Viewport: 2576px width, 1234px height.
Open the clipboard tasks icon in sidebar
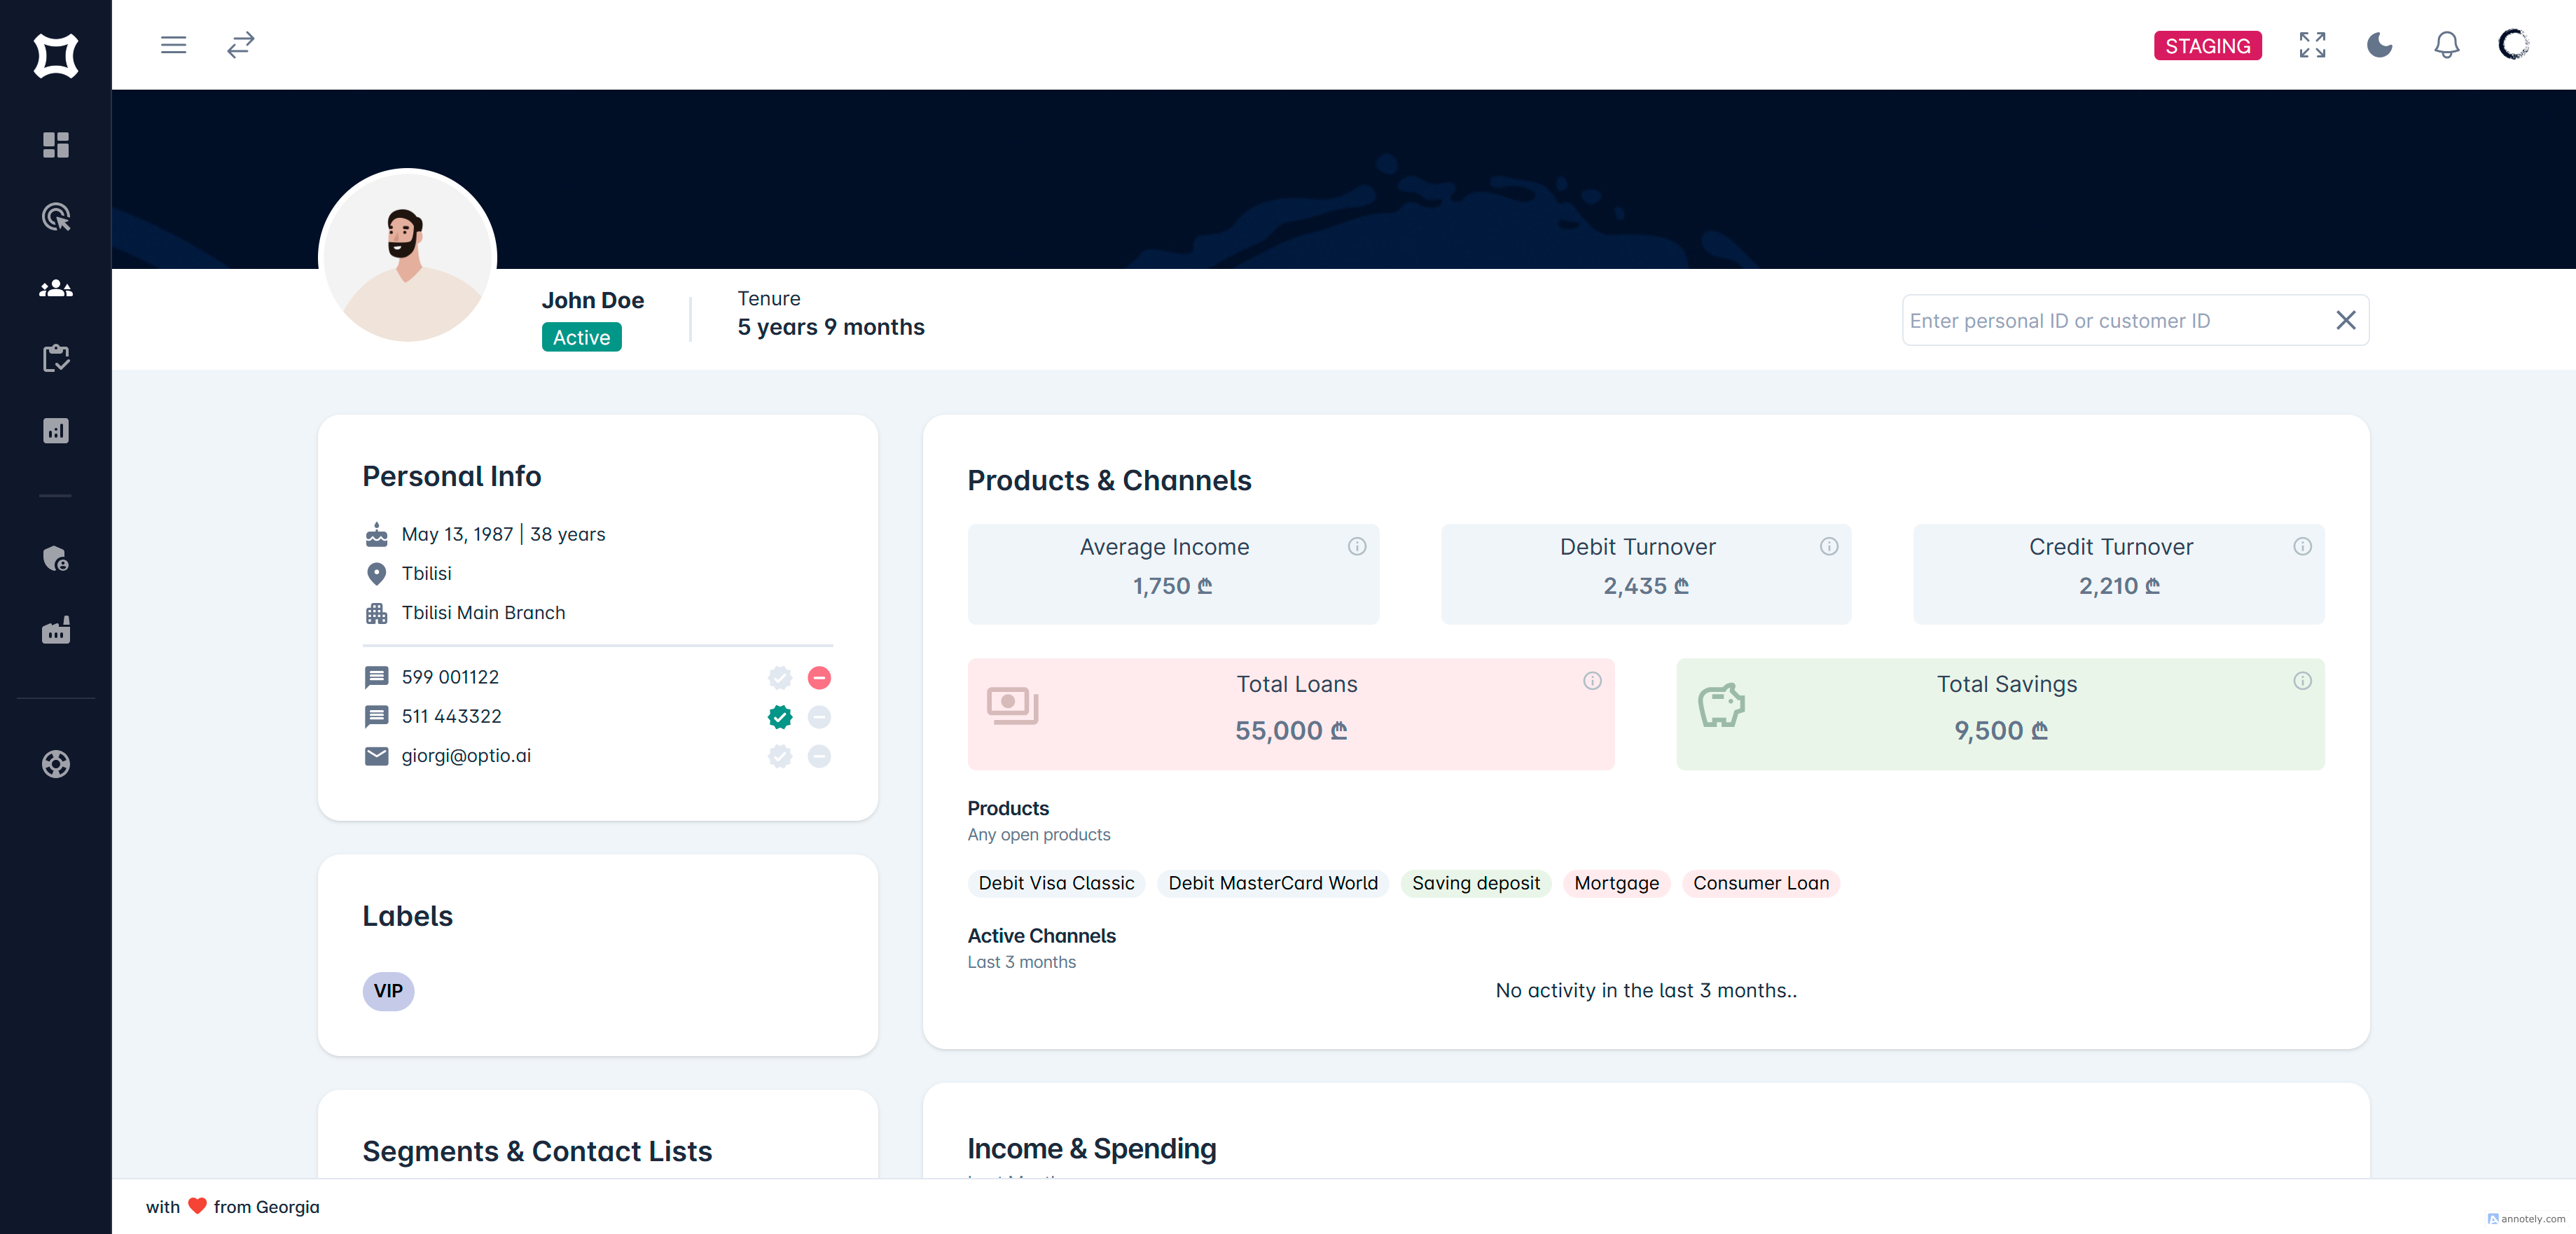pos(56,358)
